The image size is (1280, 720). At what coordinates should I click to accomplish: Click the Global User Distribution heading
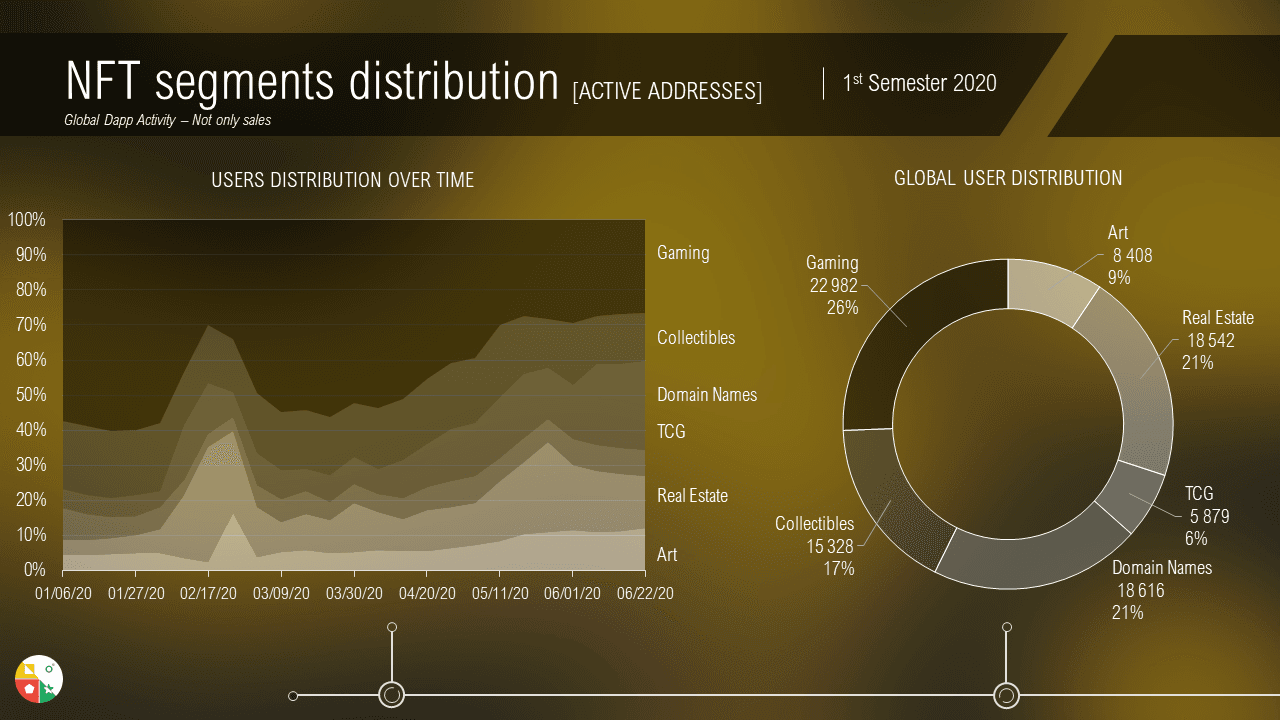coord(1008,178)
